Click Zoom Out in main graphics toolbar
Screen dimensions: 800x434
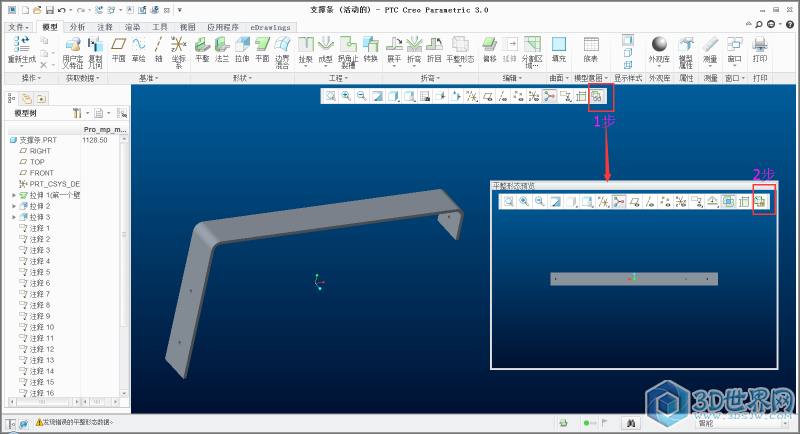pyautogui.click(x=362, y=96)
